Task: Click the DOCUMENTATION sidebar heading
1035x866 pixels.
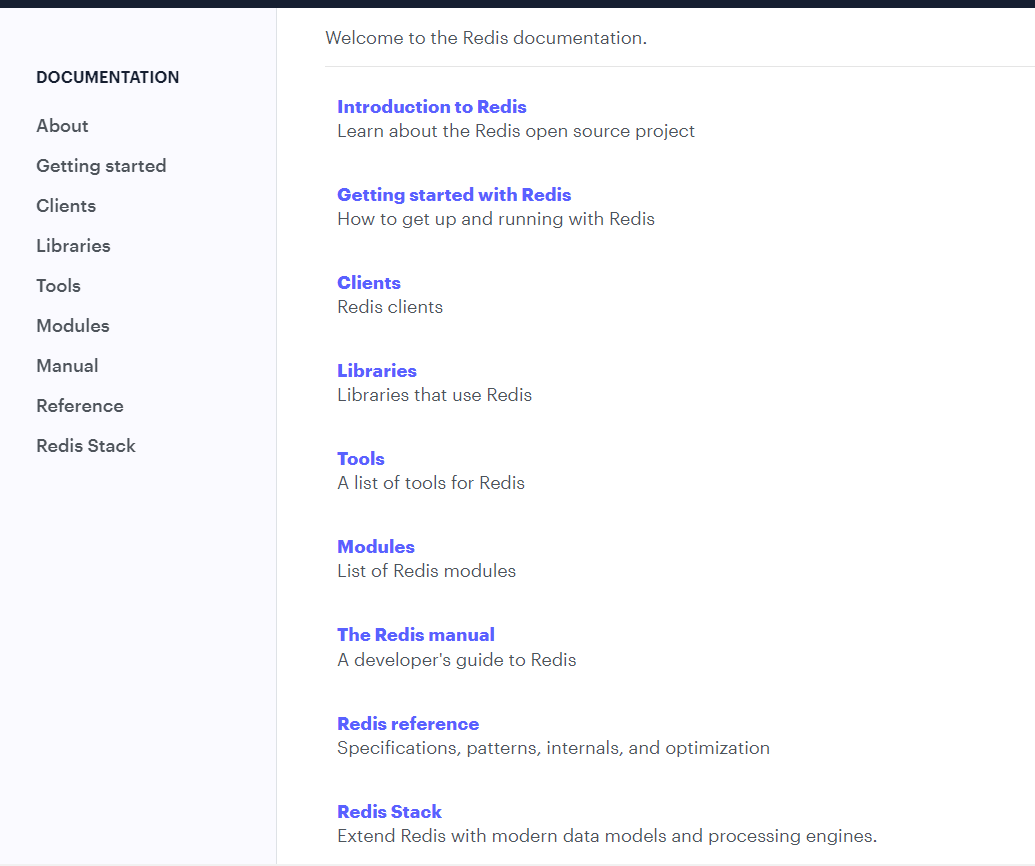Action: 108,77
